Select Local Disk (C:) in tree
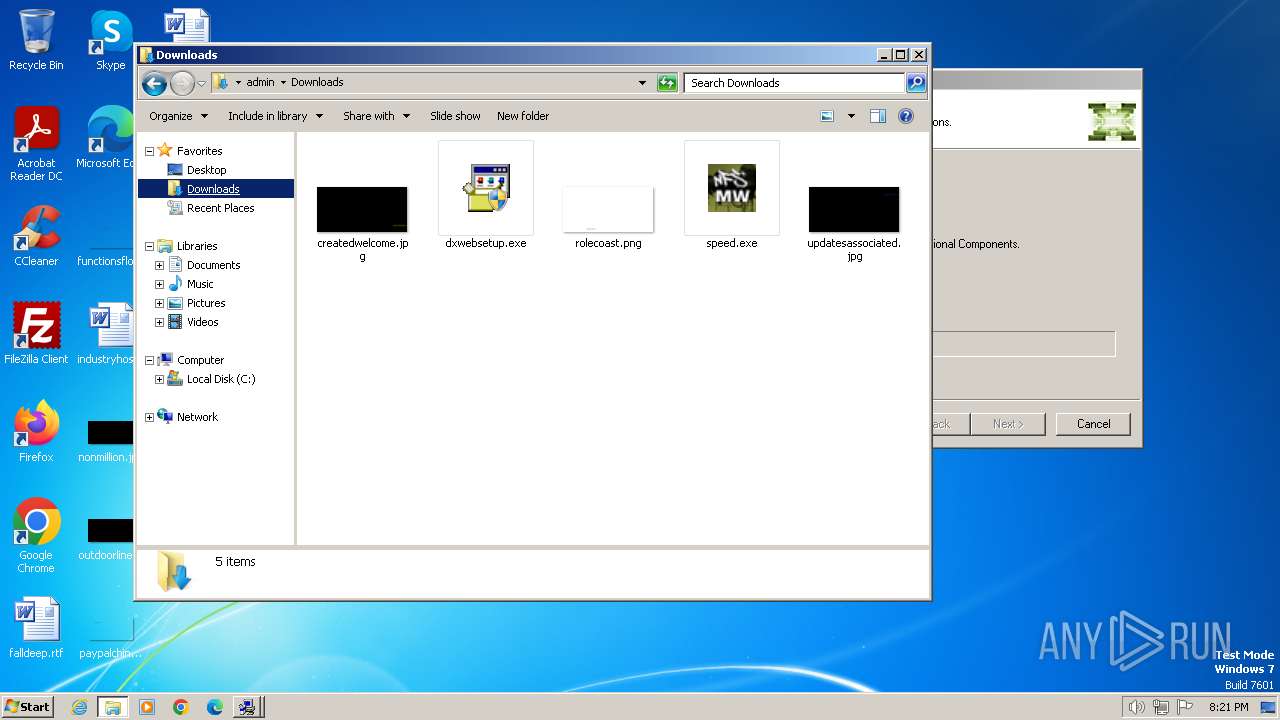This screenshot has width=1280, height=720. click(x=221, y=379)
